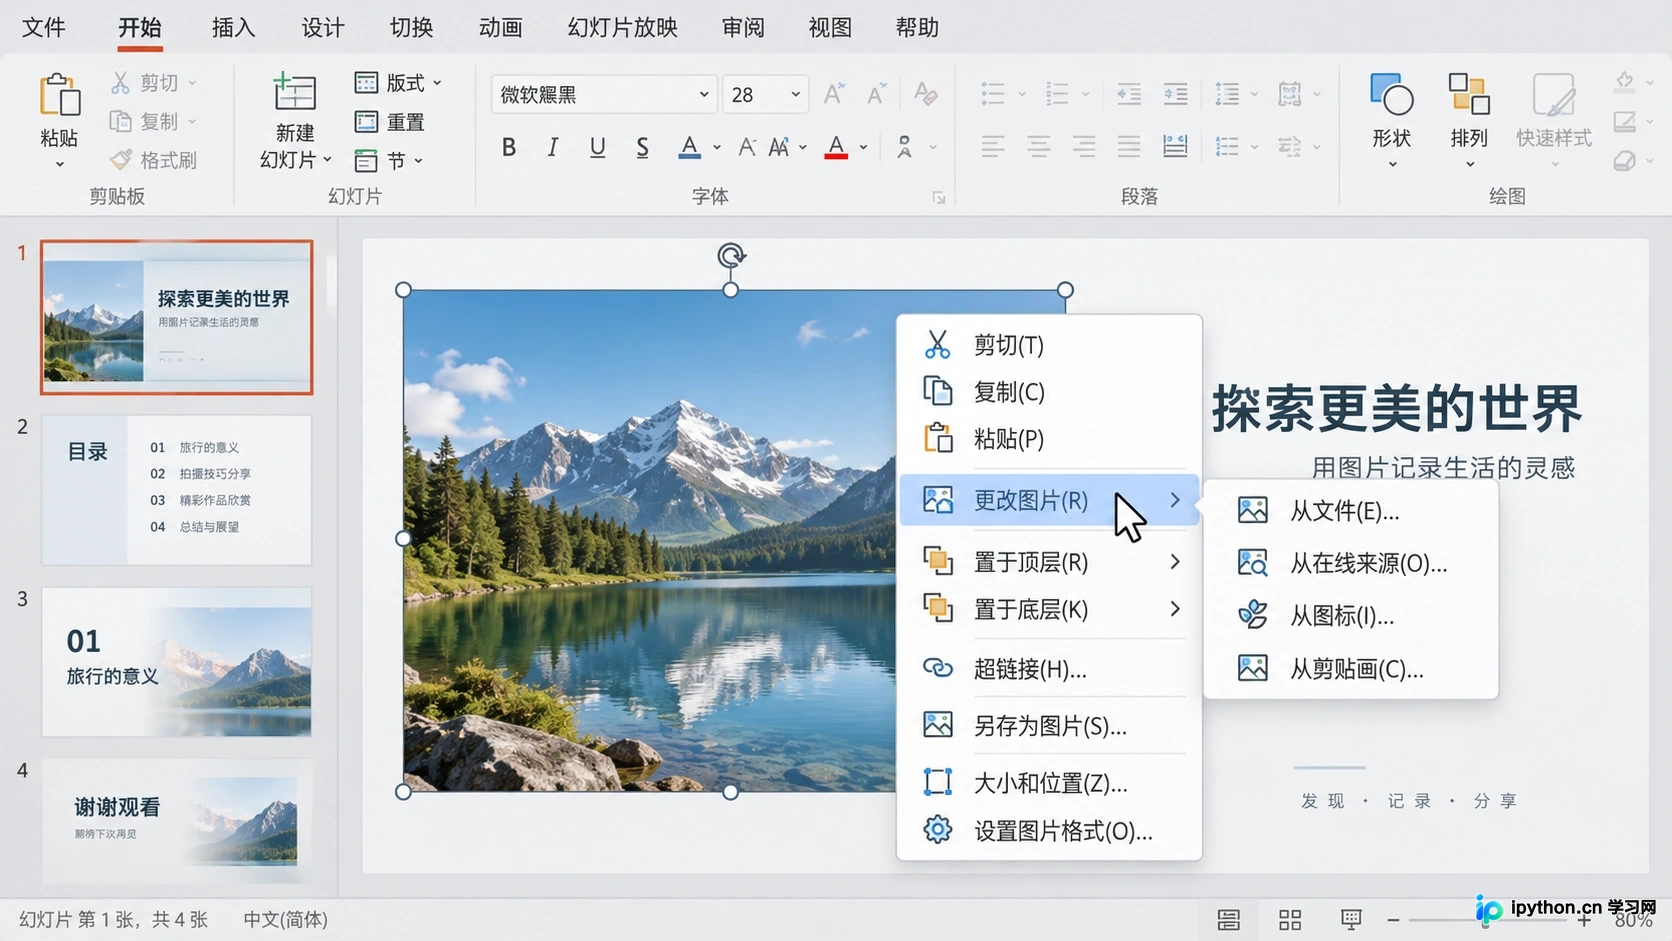The width and height of the screenshot is (1672, 941).
Task: Click the increase indent icon
Action: 1175,94
